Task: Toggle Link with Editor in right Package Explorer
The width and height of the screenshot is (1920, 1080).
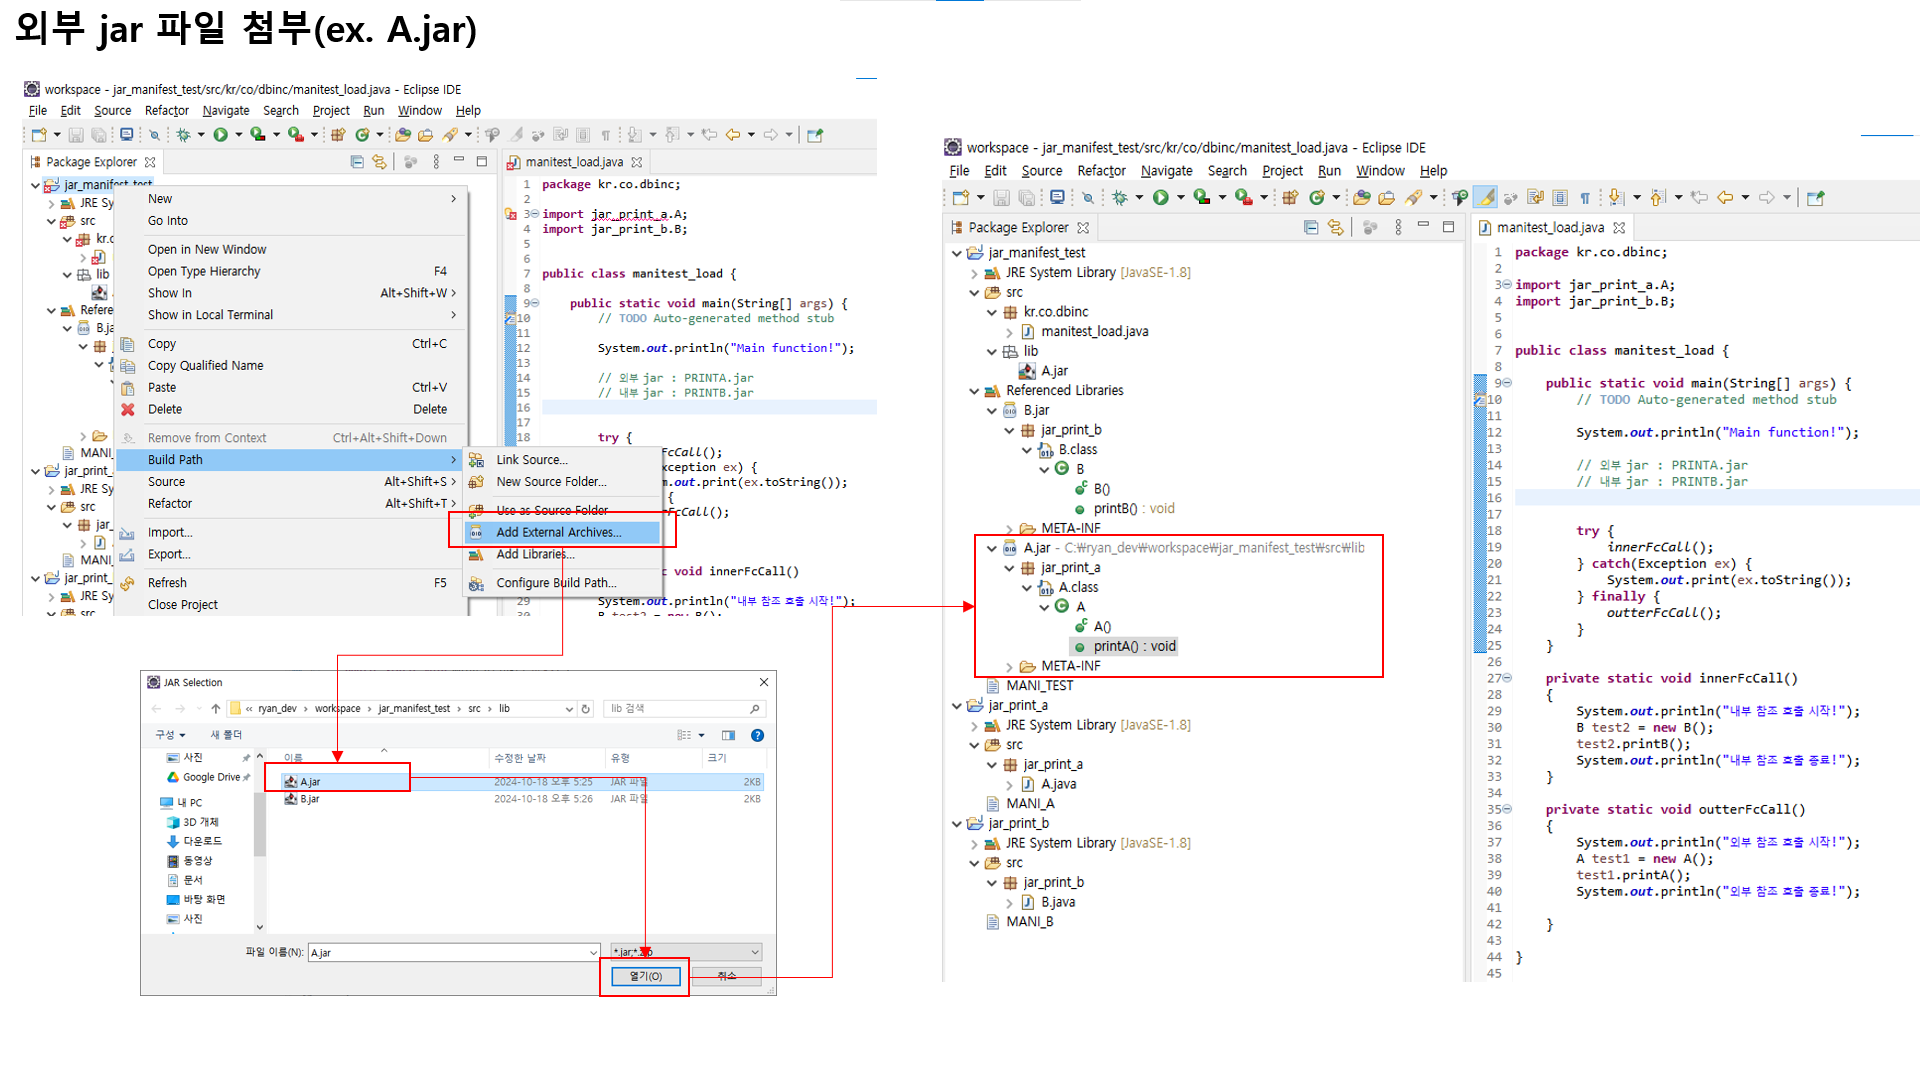Action: point(1335,228)
